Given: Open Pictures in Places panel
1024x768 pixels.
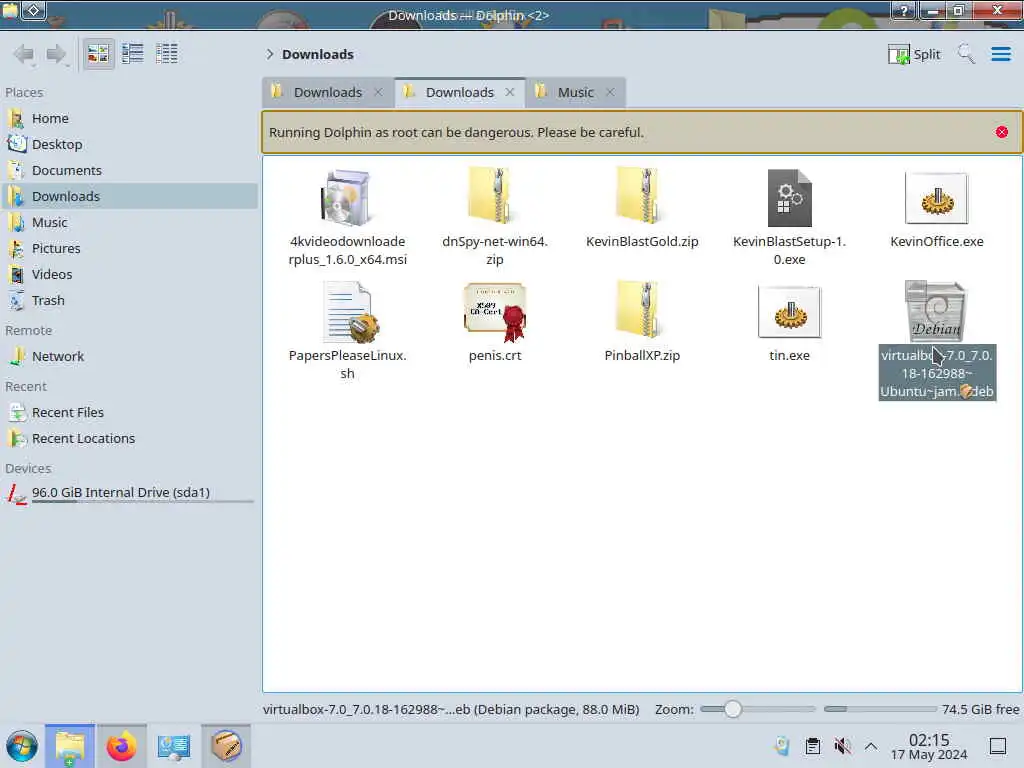Looking at the screenshot, I should tap(129, 248).
